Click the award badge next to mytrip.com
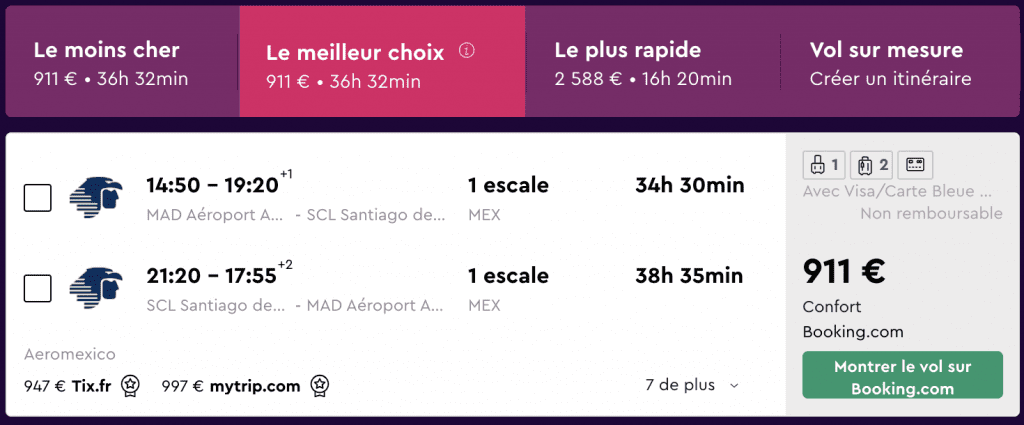1024x425 pixels. click(320, 385)
